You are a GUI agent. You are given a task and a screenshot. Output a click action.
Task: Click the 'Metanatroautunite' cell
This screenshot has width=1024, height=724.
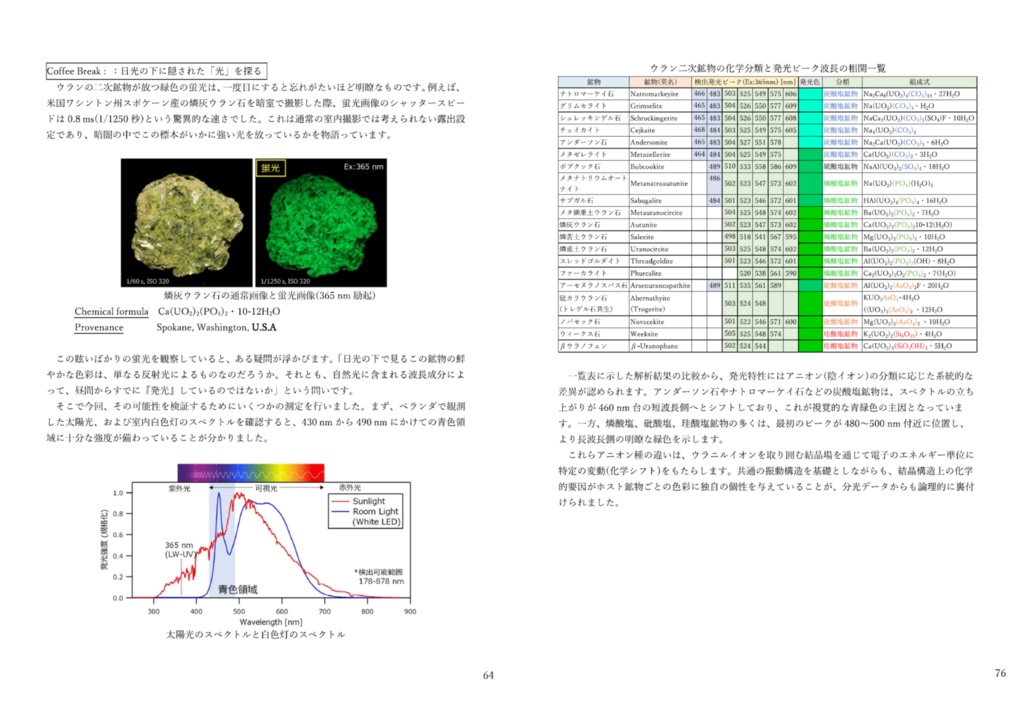tap(659, 183)
